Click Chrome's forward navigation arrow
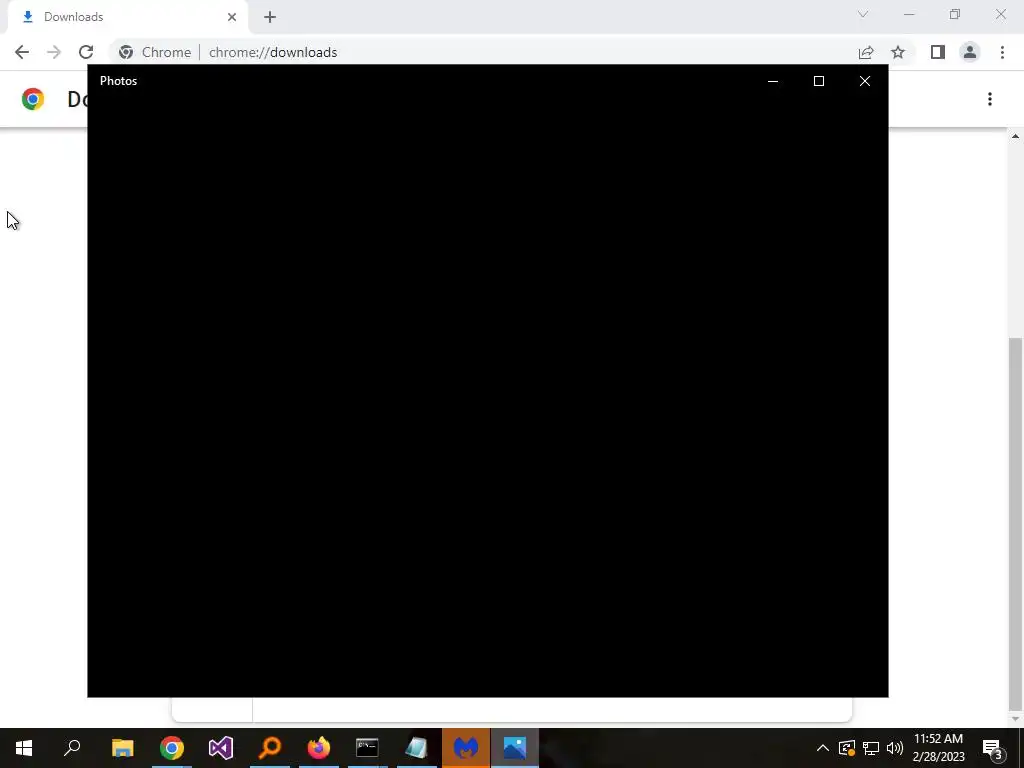This screenshot has width=1024, height=768. (x=54, y=52)
